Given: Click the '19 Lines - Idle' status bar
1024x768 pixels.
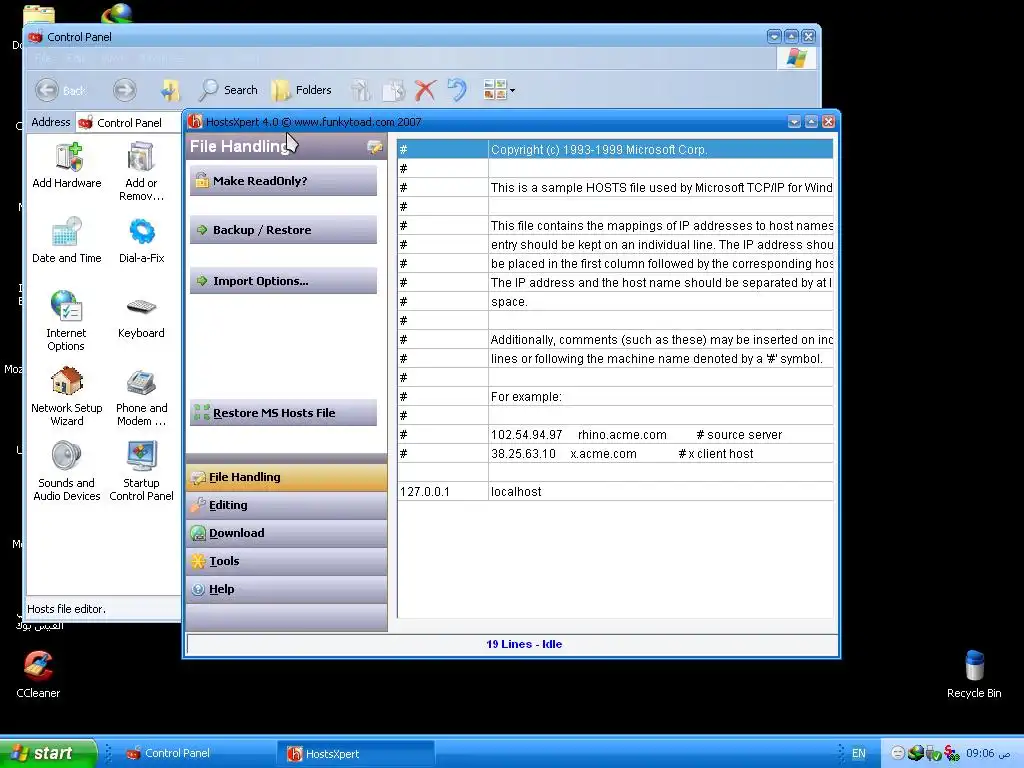Looking at the screenshot, I should pos(512,645).
